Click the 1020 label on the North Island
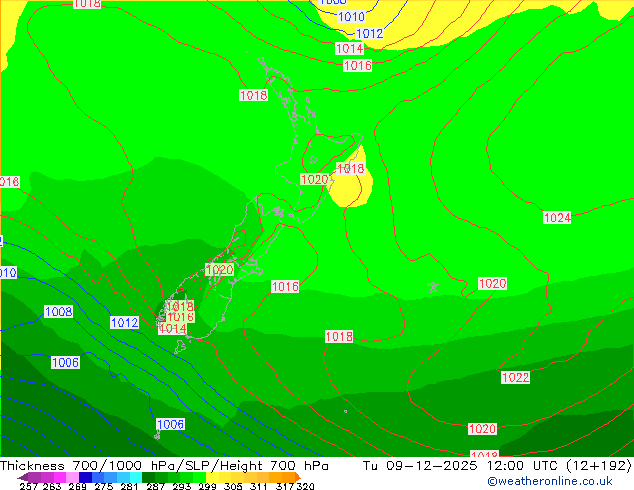Viewport: 634px width, 490px height. coord(315,180)
